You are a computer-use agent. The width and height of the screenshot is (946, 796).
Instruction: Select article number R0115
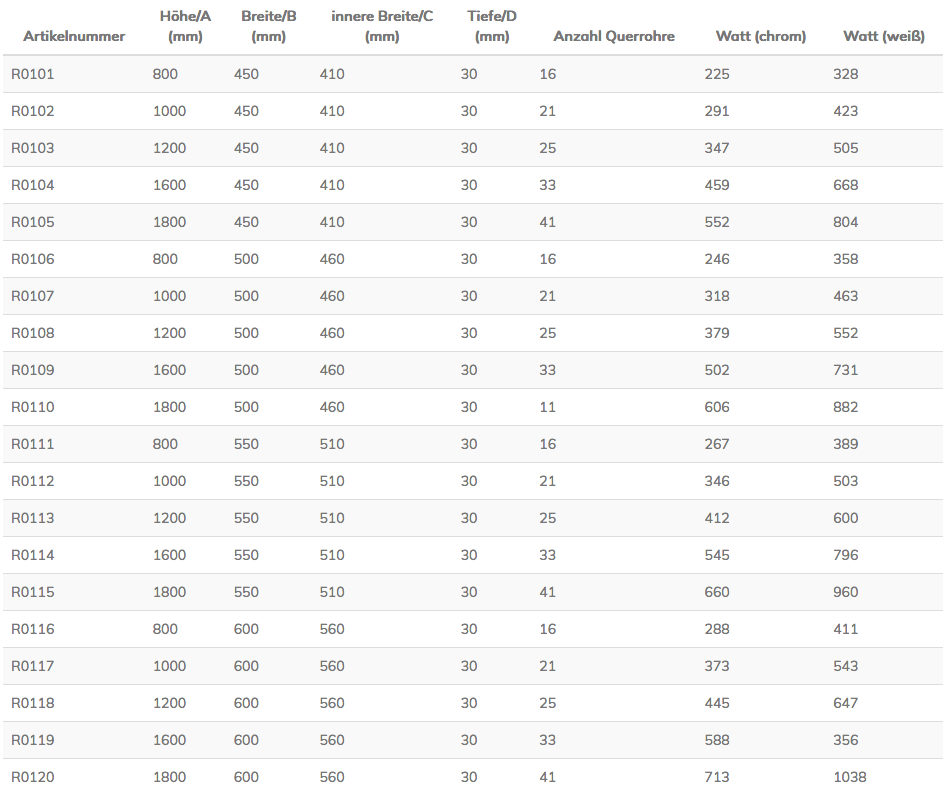pyautogui.click(x=33, y=592)
